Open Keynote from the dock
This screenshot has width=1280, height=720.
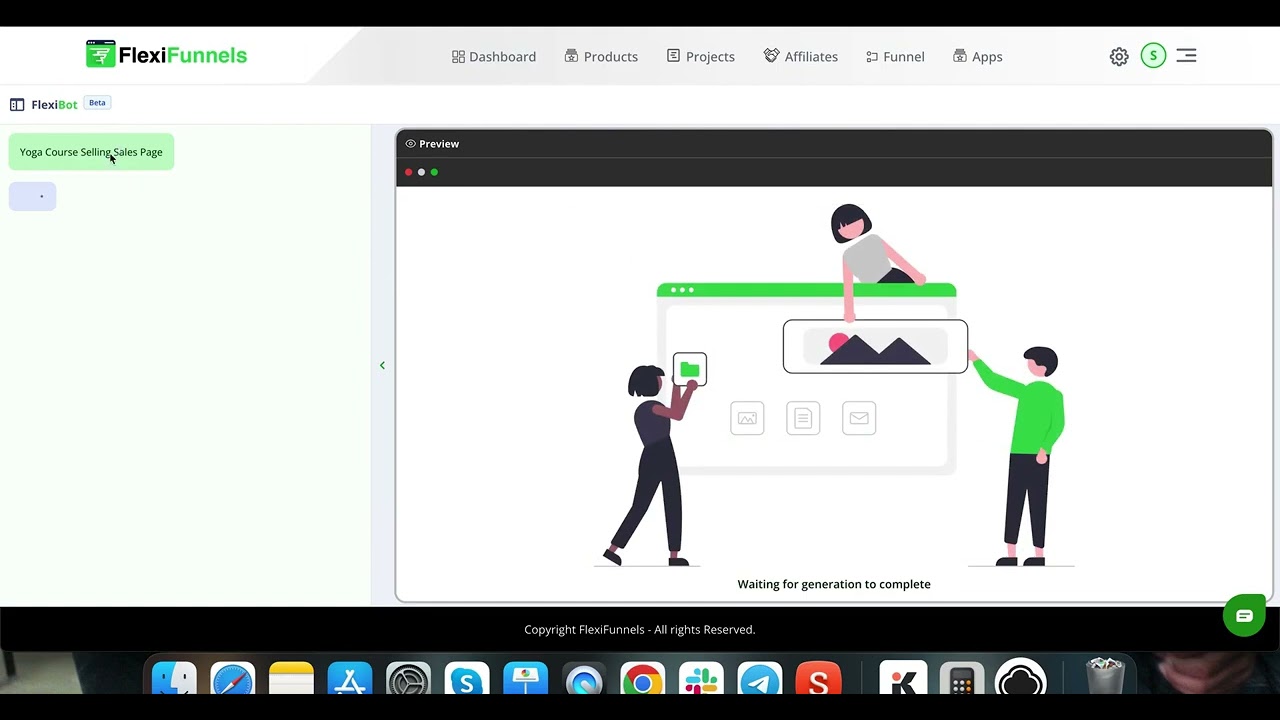[x=525, y=678]
